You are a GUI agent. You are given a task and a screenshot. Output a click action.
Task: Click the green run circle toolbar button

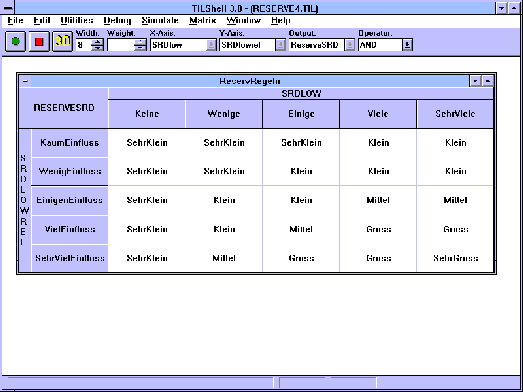[x=15, y=42]
